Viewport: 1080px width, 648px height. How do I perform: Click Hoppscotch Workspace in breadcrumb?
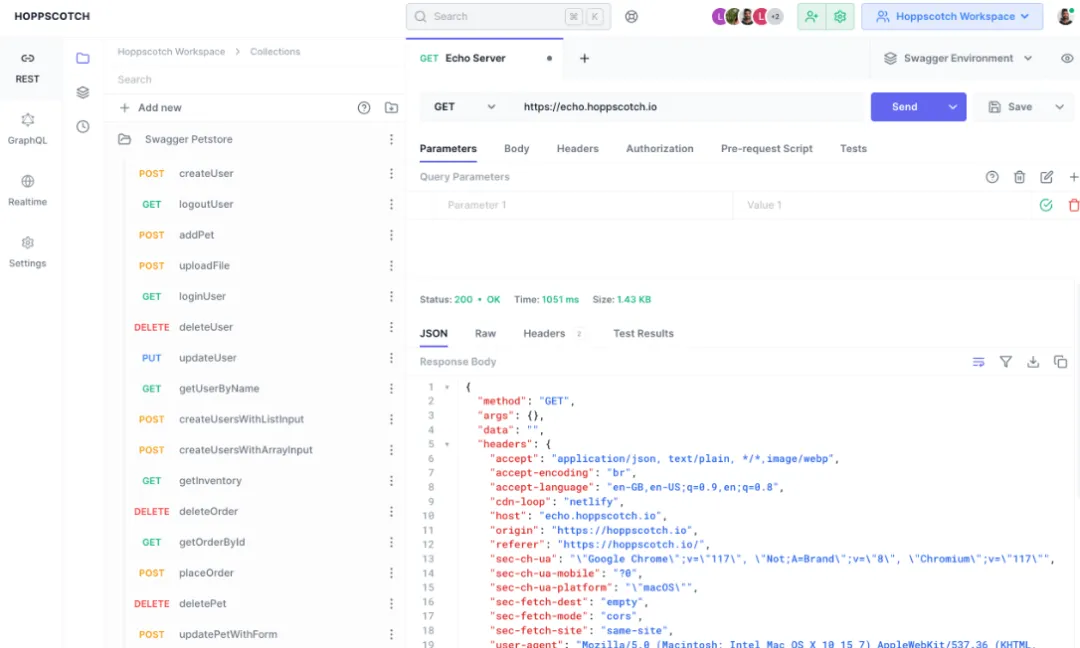pyautogui.click(x=171, y=52)
